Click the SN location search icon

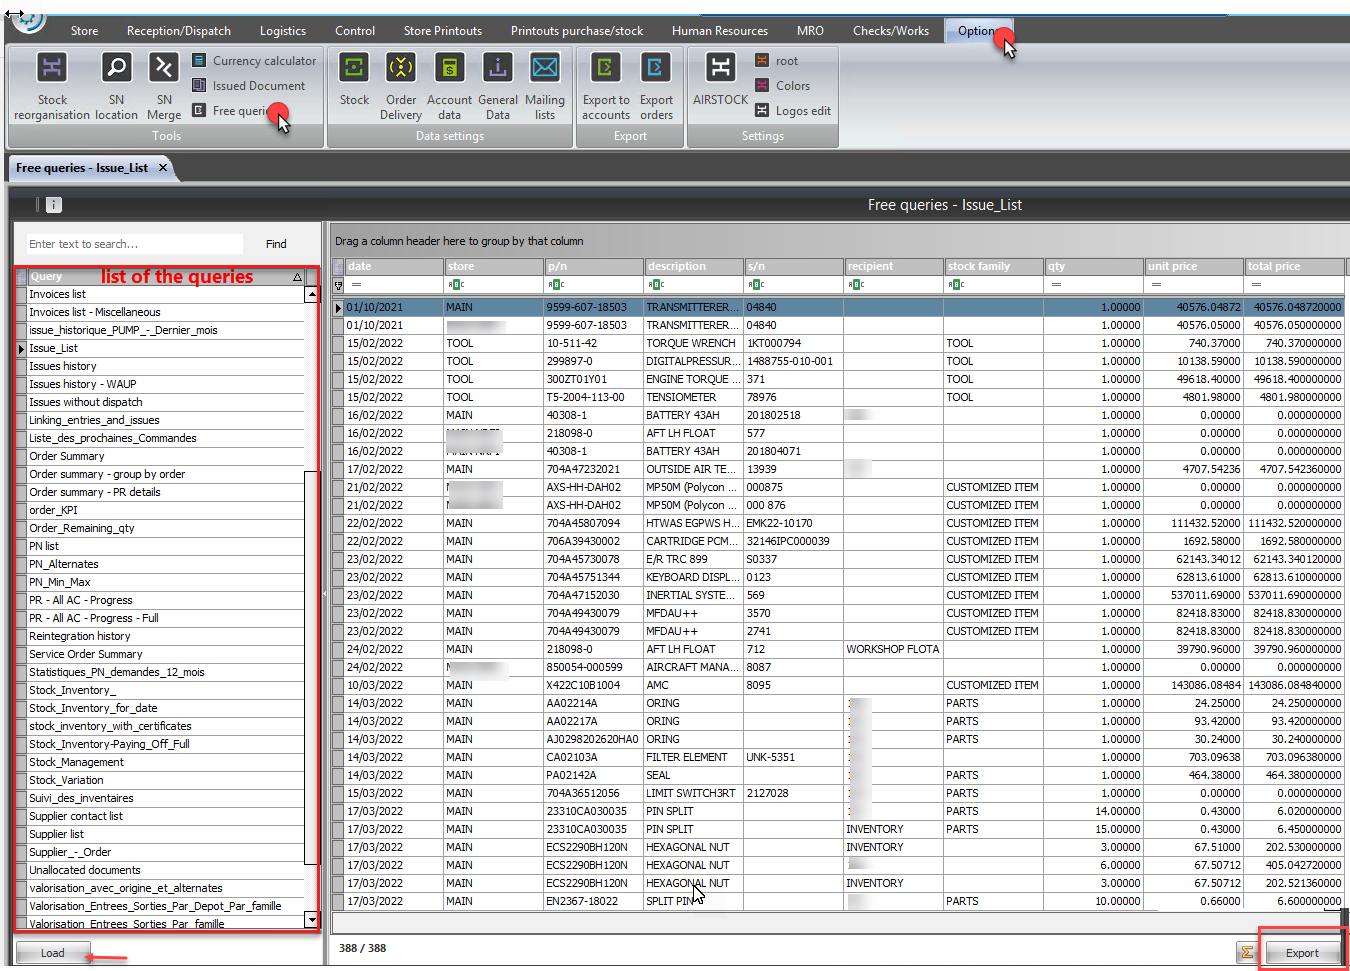[x=117, y=68]
